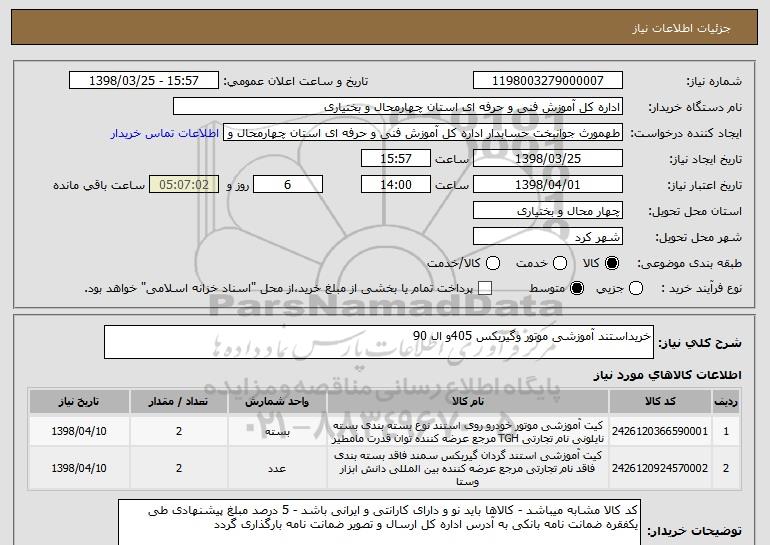Click the نام کالا column header
Screen dimensions: 770x545
click(x=468, y=402)
